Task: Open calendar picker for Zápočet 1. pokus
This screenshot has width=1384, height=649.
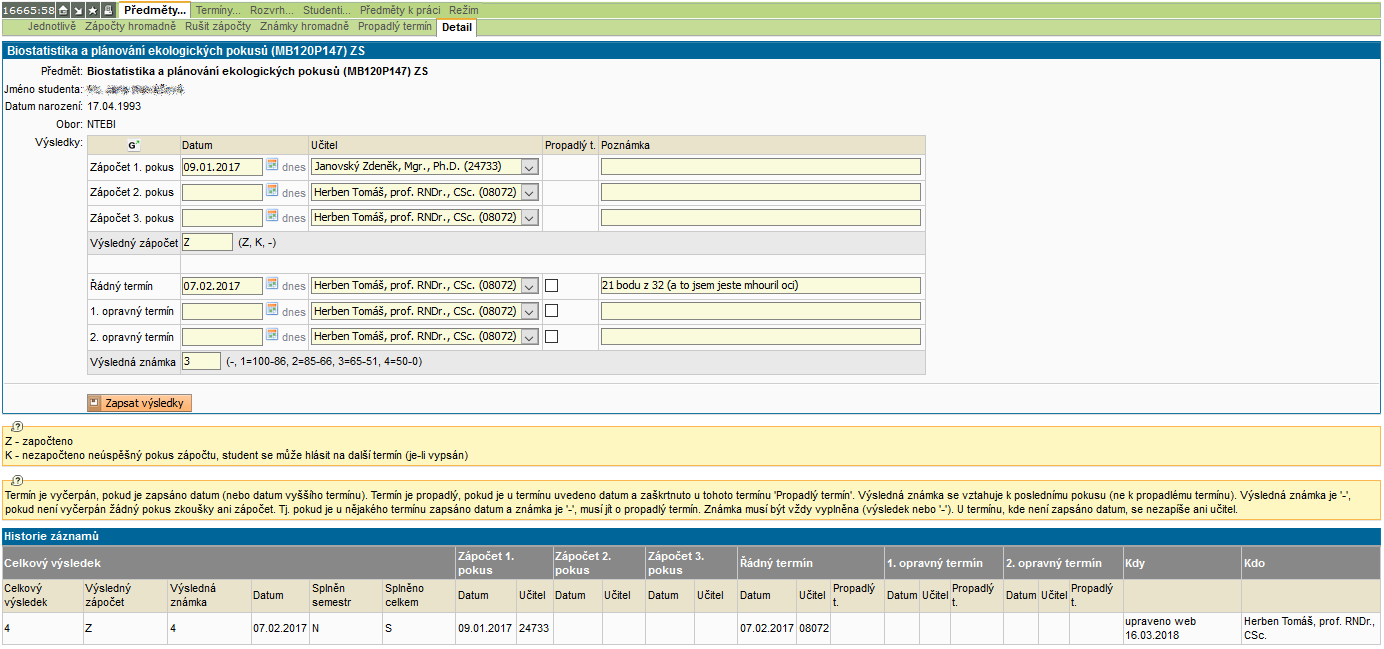Action: 272,166
